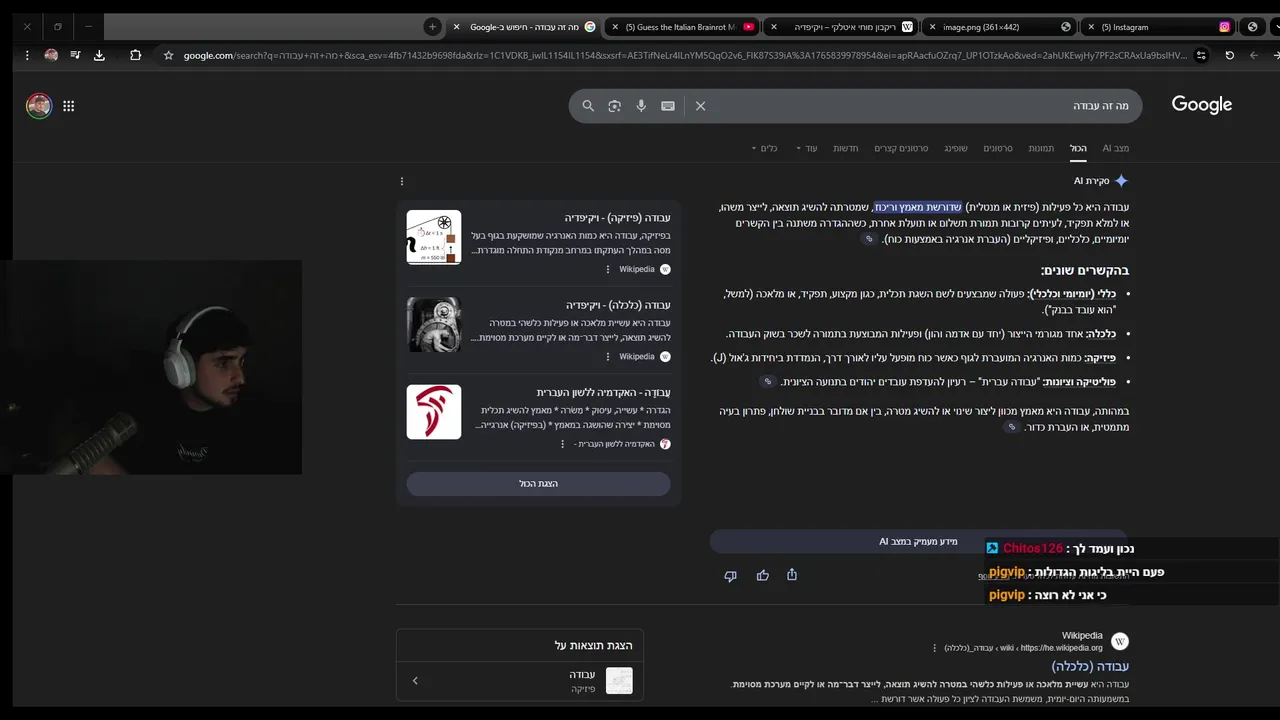Select the סרטונים videos tab
Image resolution: width=1280 pixels, height=720 pixels.
point(997,148)
